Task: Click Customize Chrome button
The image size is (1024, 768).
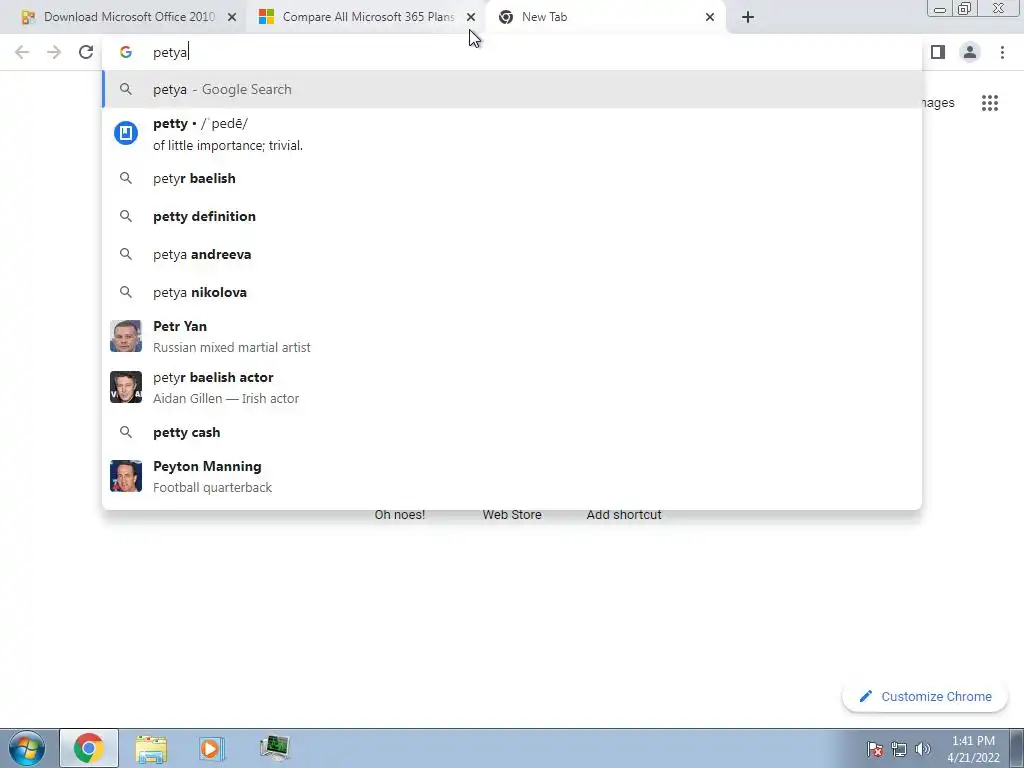Action: (x=925, y=697)
